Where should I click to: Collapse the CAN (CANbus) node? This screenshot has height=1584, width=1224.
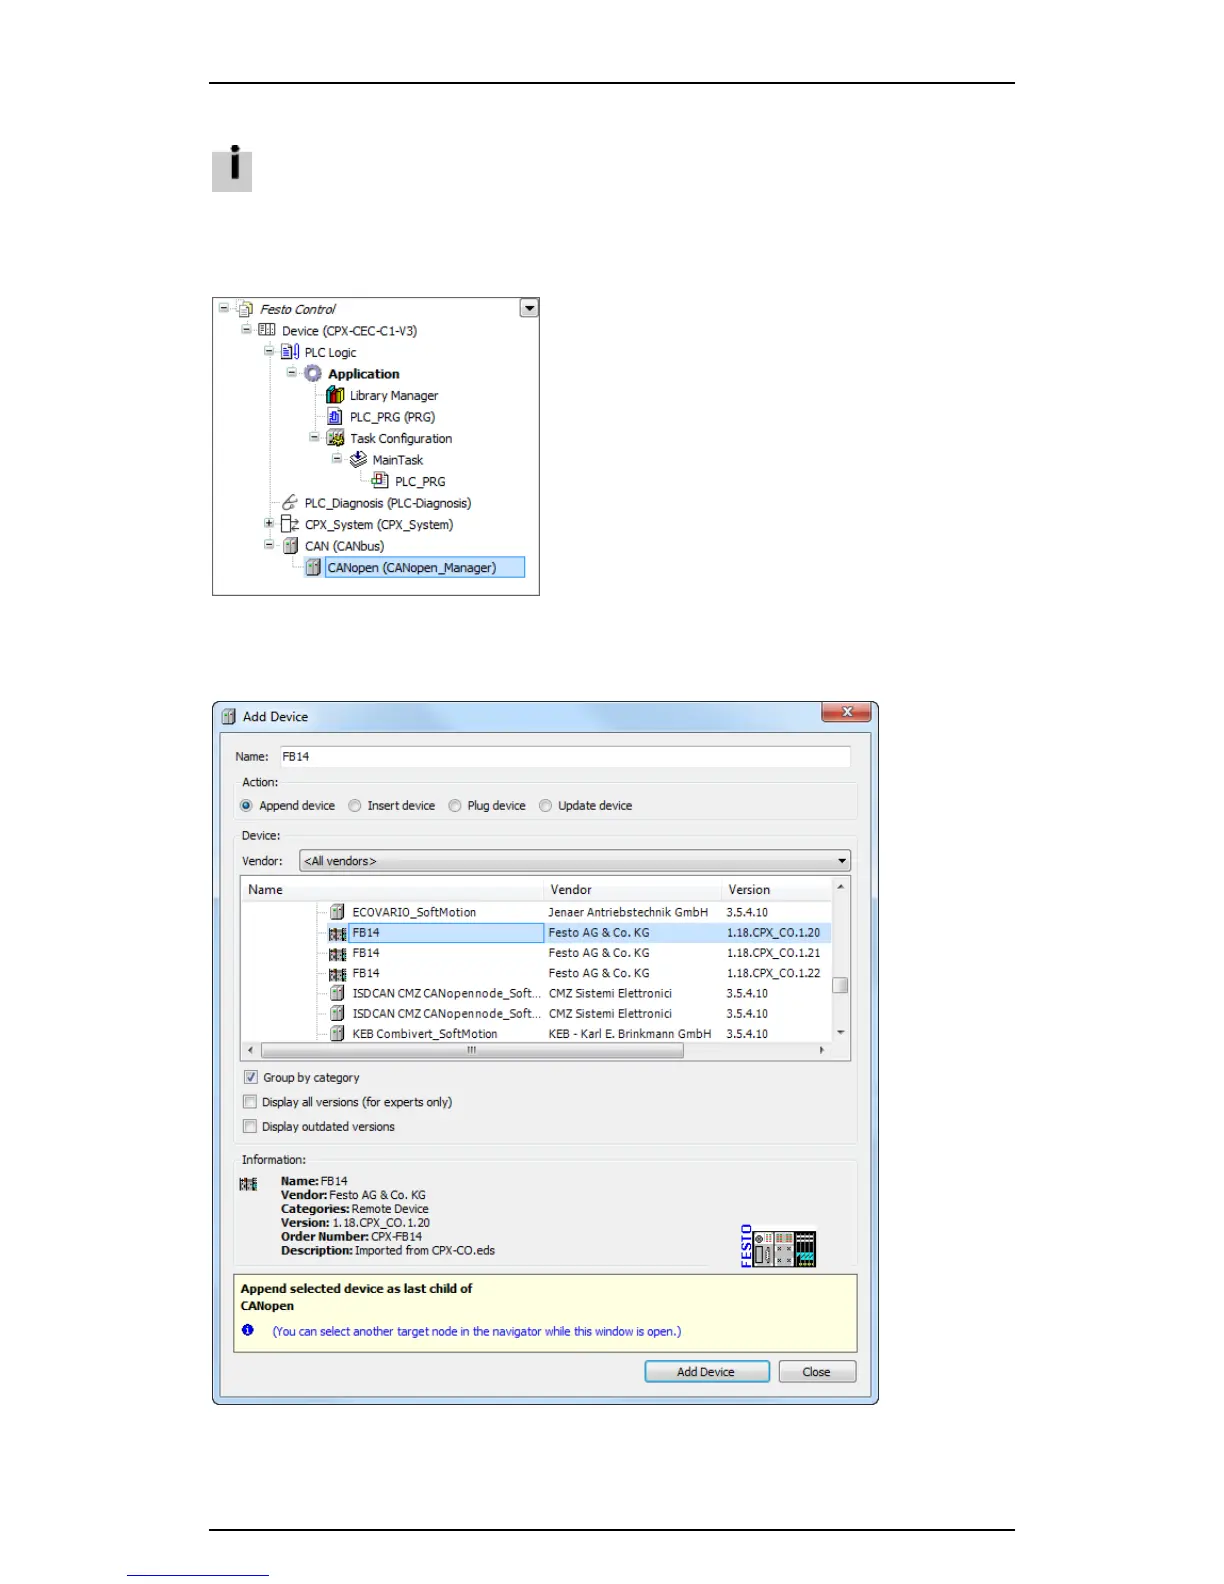(269, 545)
